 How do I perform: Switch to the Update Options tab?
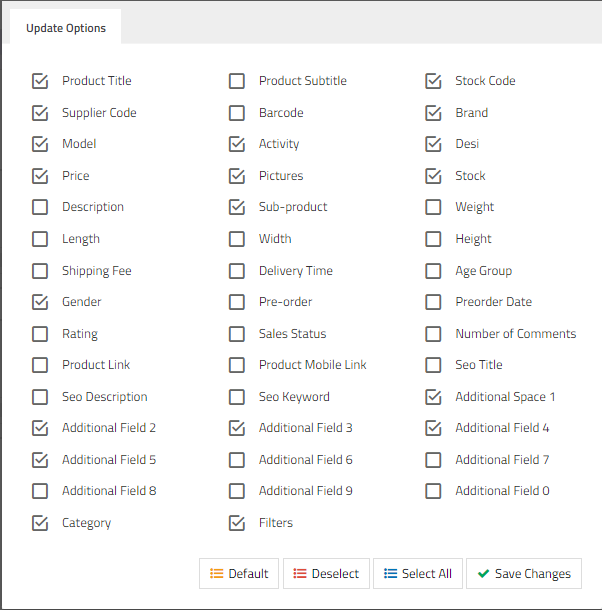point(66,28)
